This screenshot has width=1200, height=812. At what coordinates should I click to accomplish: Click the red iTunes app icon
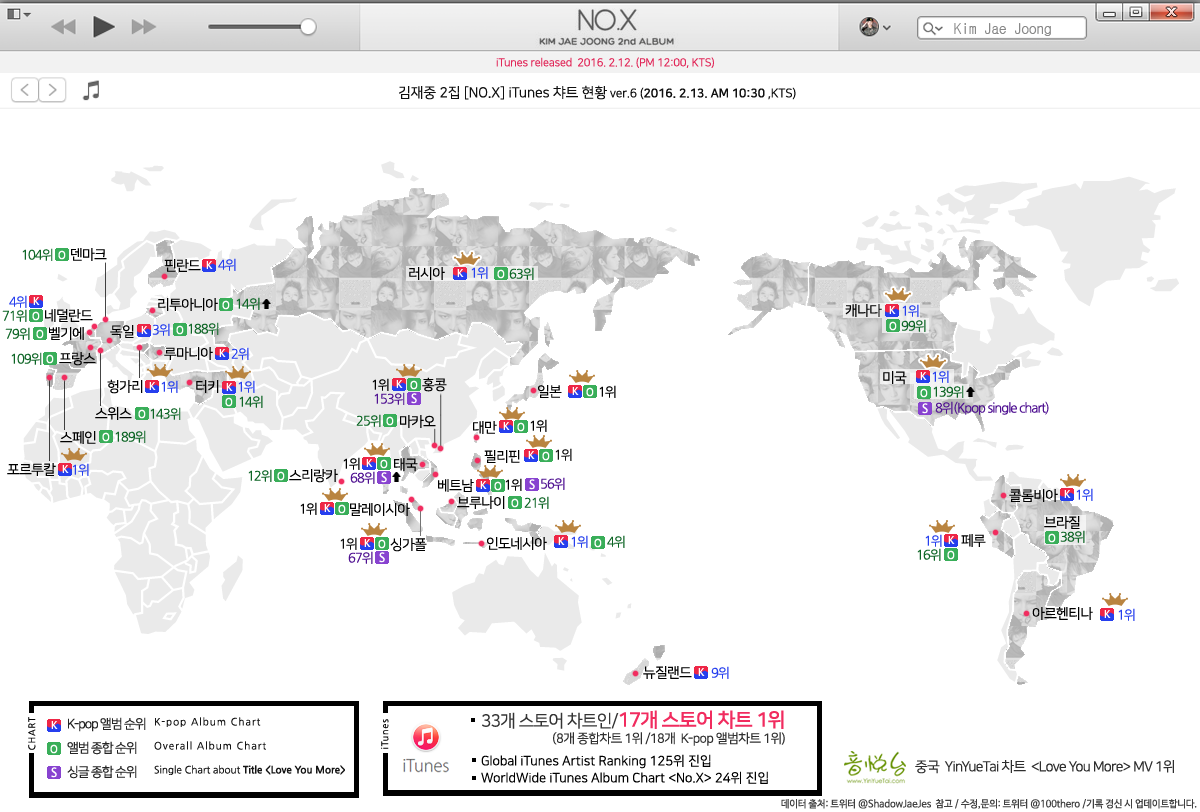pyautogui.click(x=427, y=738)
